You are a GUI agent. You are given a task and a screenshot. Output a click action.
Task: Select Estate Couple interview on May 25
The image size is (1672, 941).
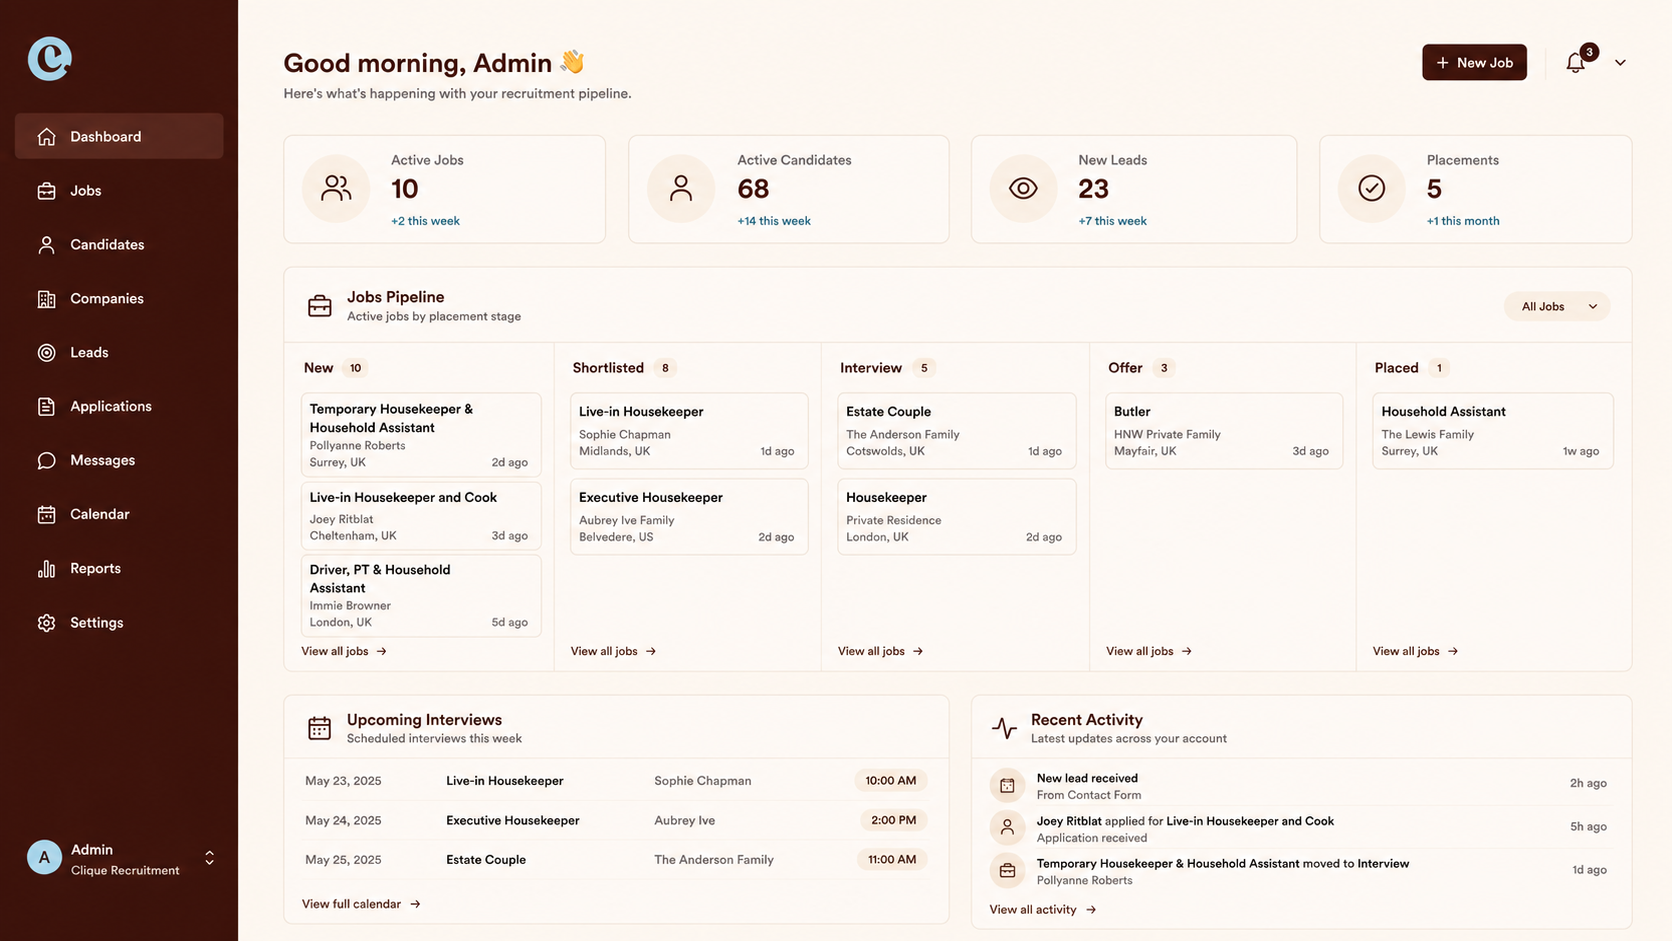[x=616, y=859]
